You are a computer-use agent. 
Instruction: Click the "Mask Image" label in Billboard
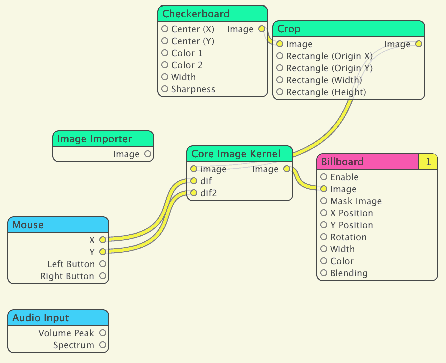(356, 201)
